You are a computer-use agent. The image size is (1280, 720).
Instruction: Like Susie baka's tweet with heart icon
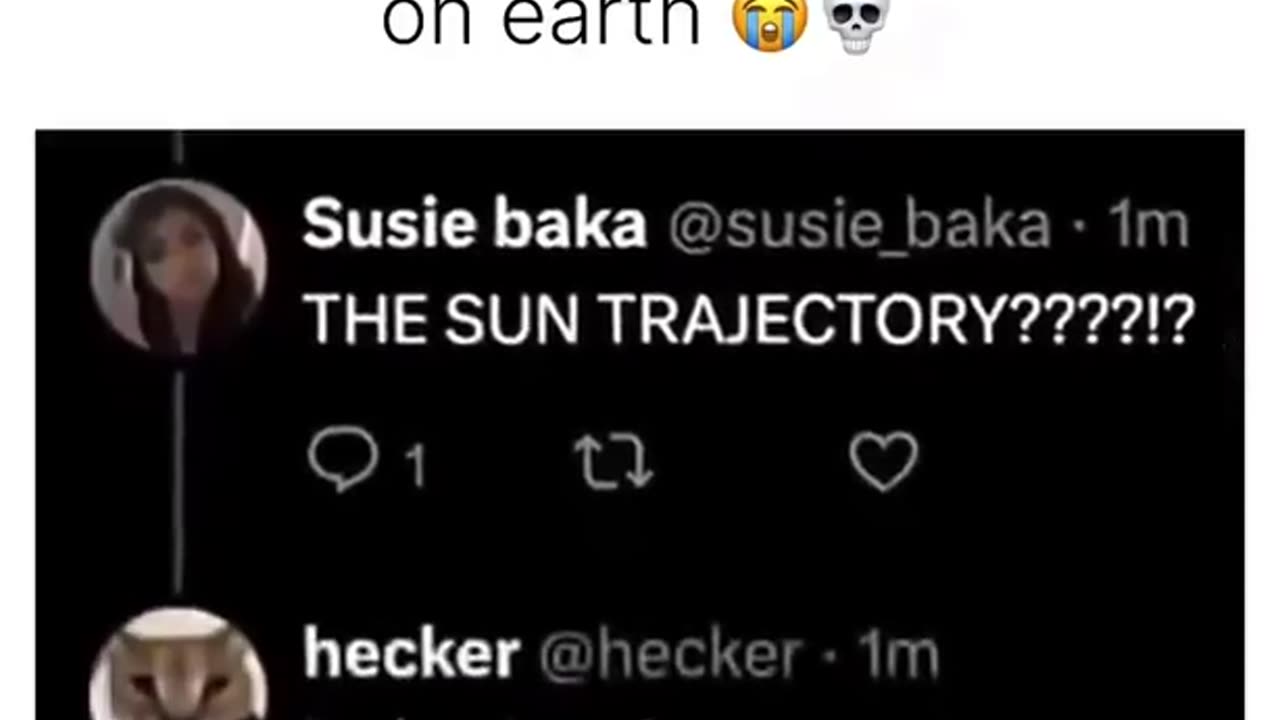tap(884, 462)
